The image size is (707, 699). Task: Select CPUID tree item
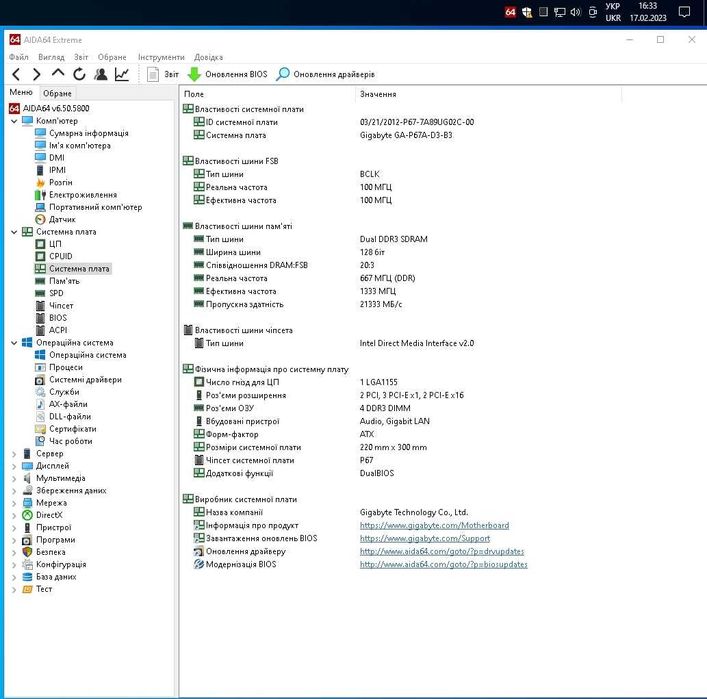coord(60,256)
